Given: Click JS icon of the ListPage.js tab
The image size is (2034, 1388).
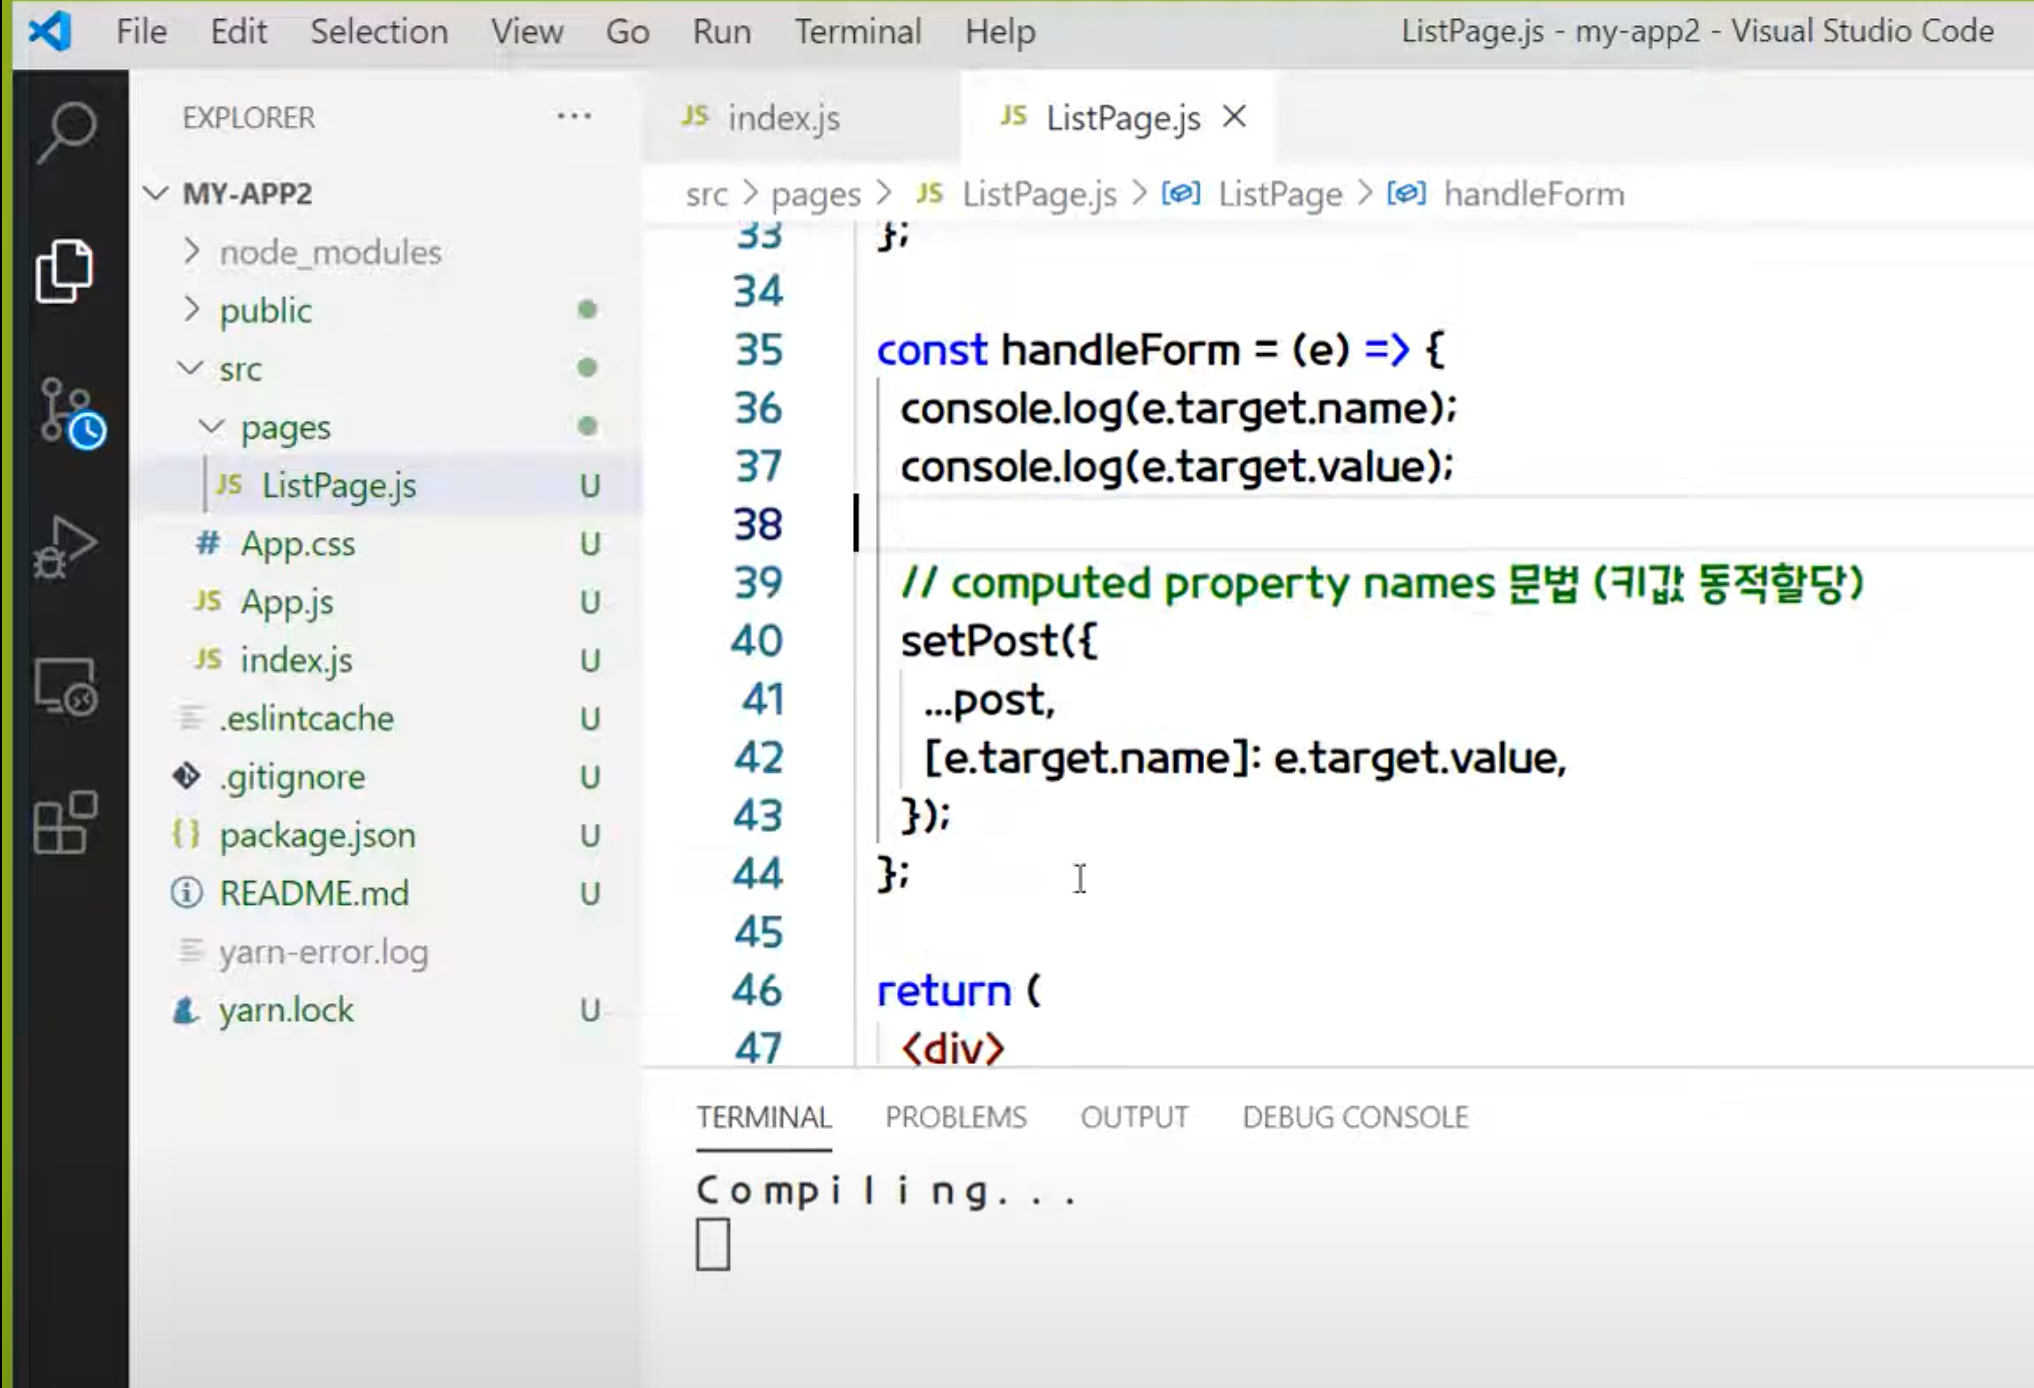Looking at the screenshot, I should tap(1013, 117).
